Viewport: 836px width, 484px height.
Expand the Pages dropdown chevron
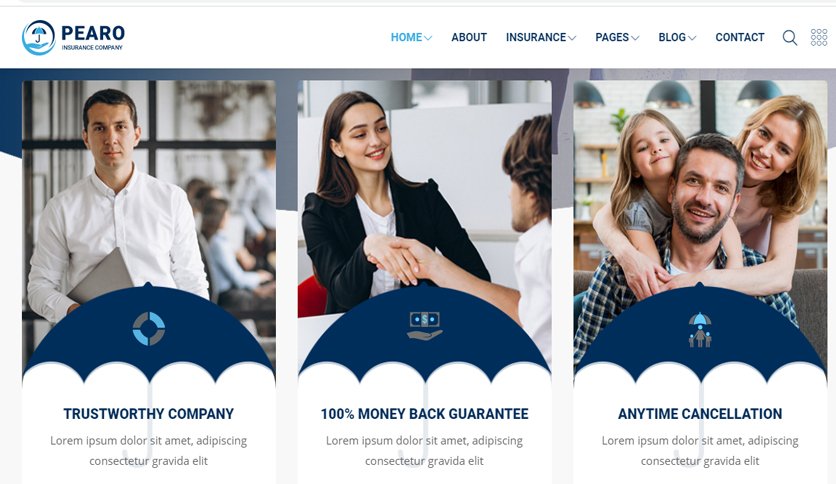click(x=634, y=38)
